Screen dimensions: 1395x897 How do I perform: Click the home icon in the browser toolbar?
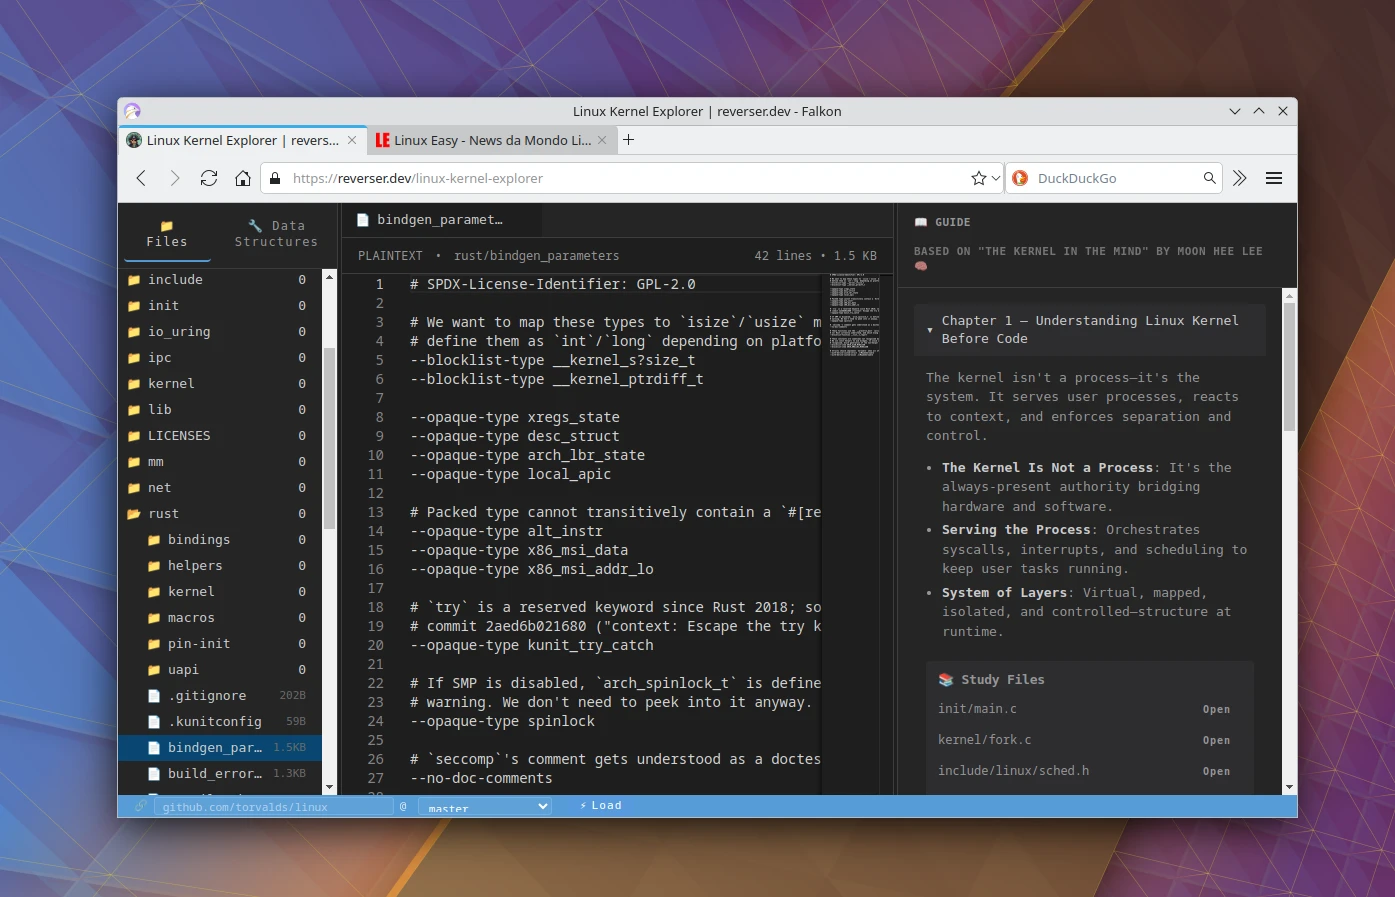point(242,178)
